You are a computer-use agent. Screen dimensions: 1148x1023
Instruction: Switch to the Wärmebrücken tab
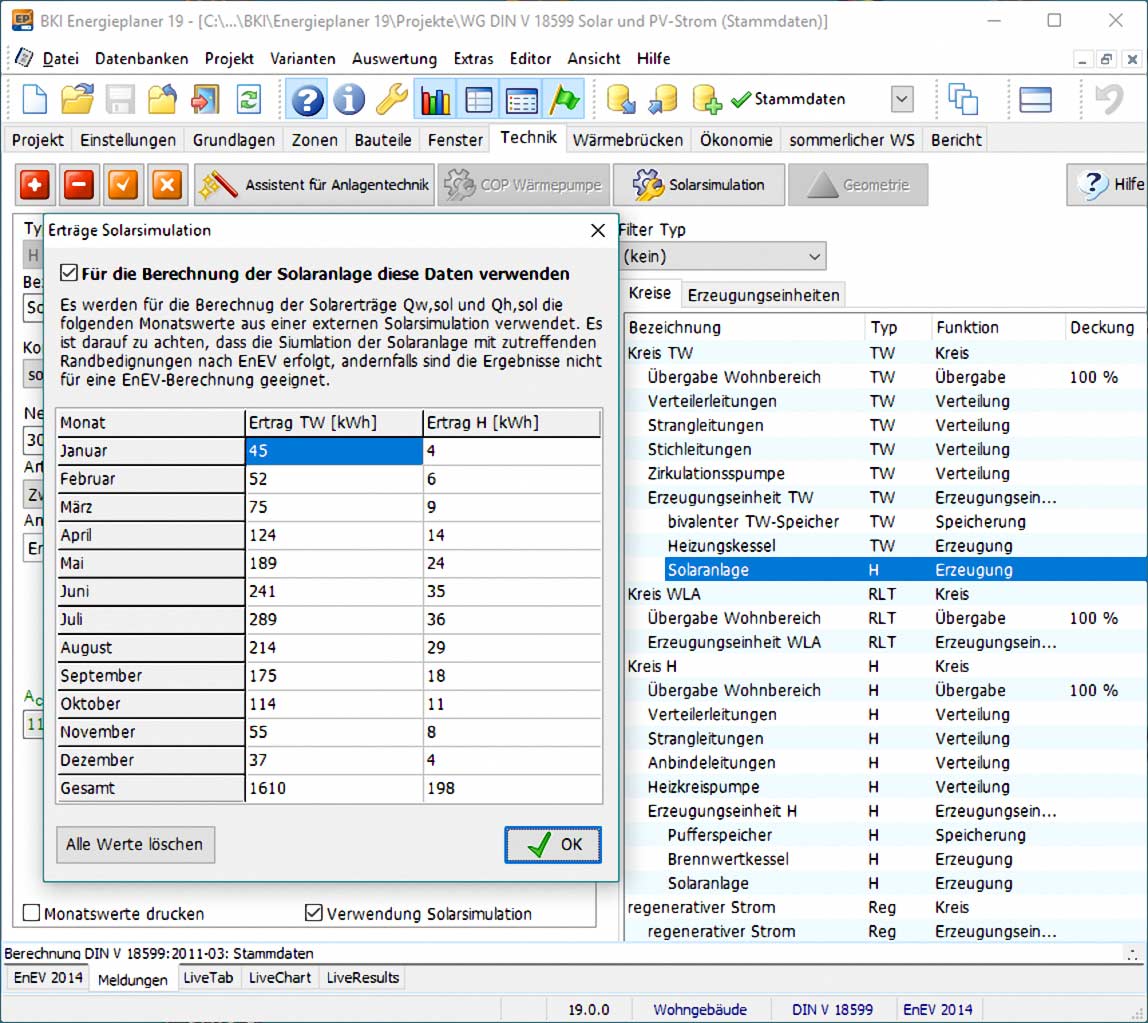[x=627, y=139]
